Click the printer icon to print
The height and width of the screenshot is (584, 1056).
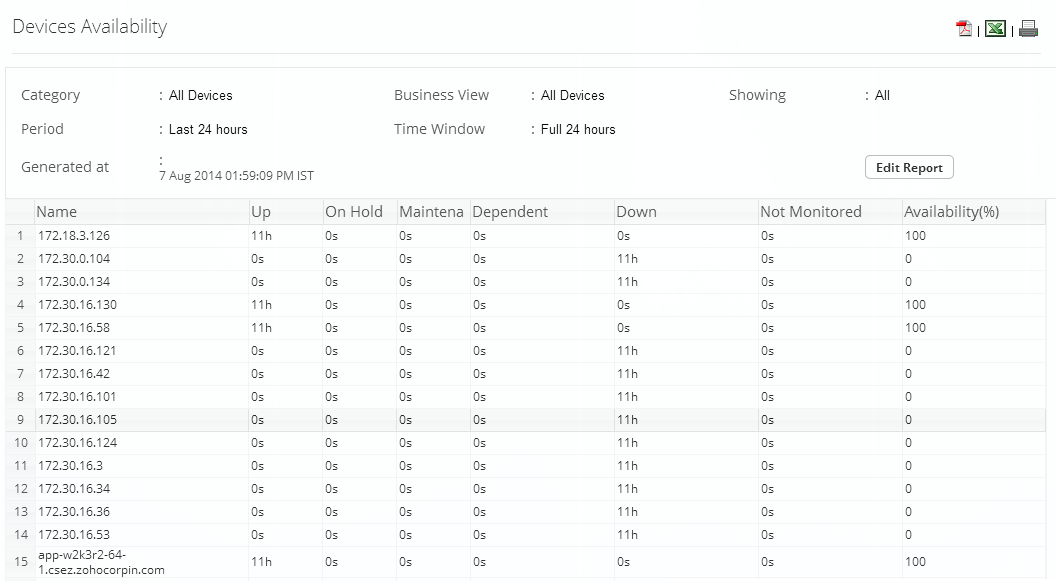pyautogui.click(x=1028, y=29)
